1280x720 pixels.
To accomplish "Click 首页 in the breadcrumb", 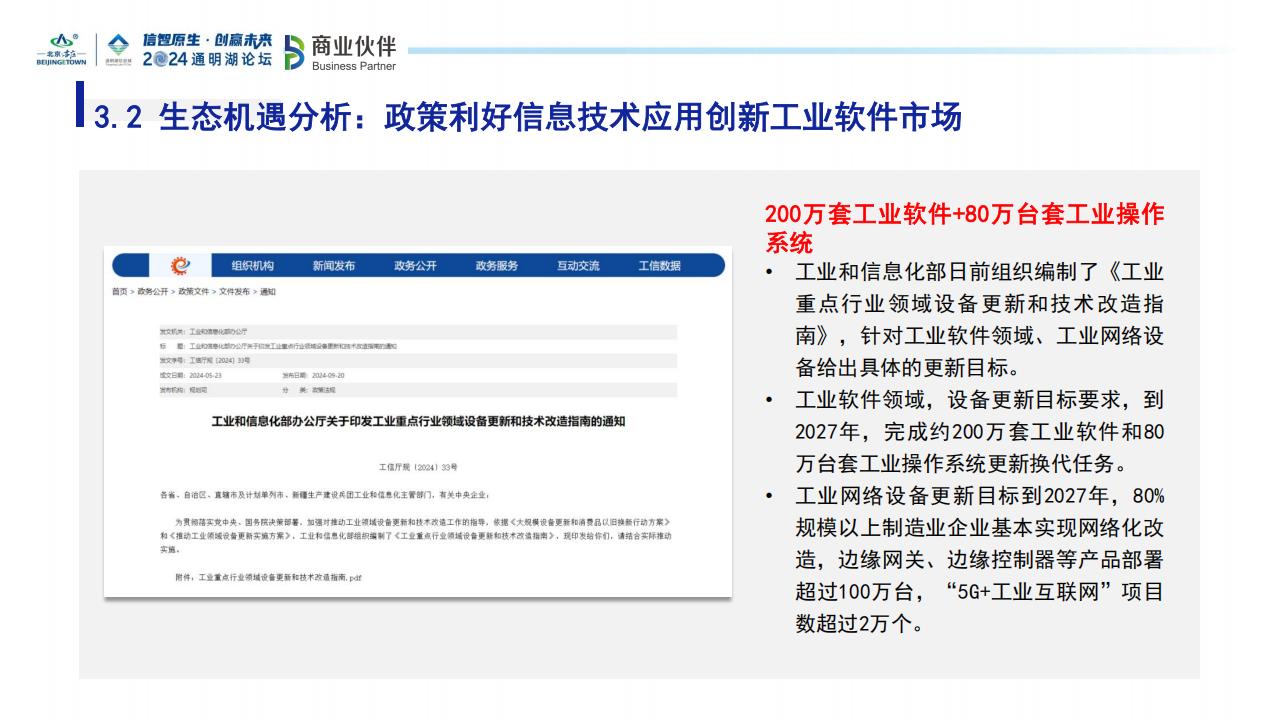I will click(x=119, y=291).
